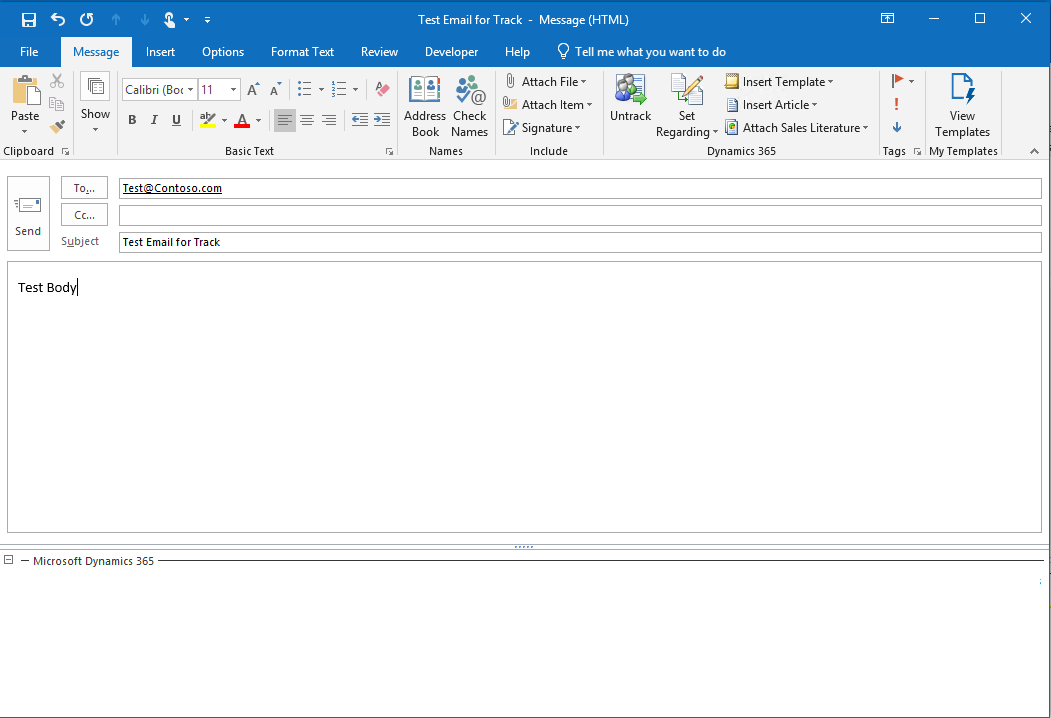Open the Help tab

point(517,52)
